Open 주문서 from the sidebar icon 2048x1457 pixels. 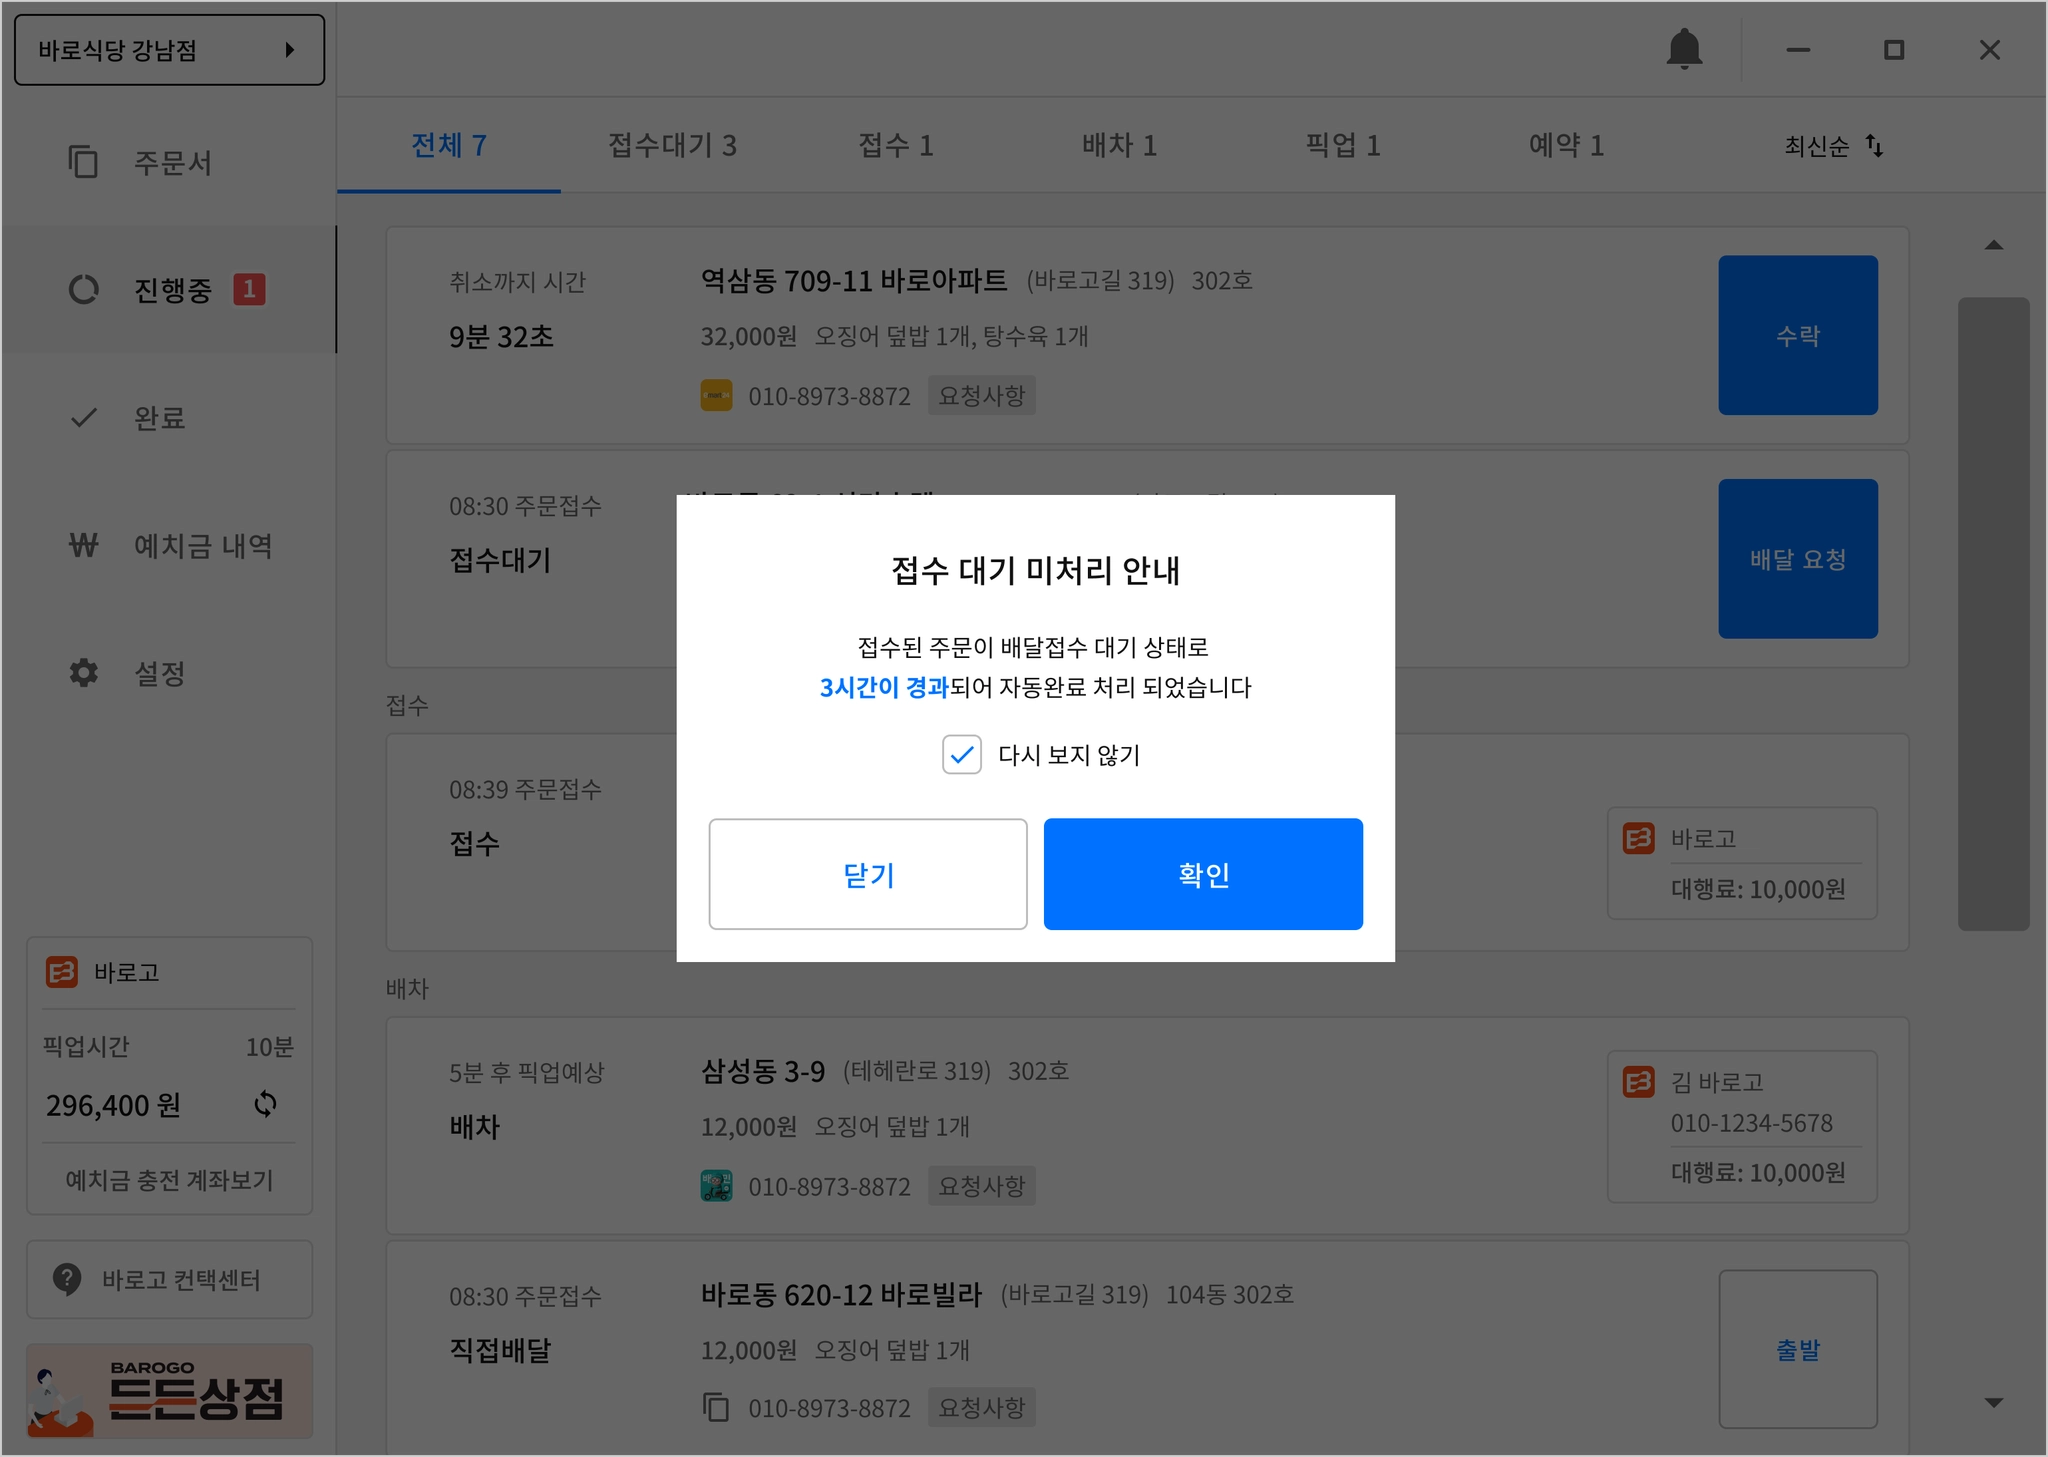coord(83,162)
